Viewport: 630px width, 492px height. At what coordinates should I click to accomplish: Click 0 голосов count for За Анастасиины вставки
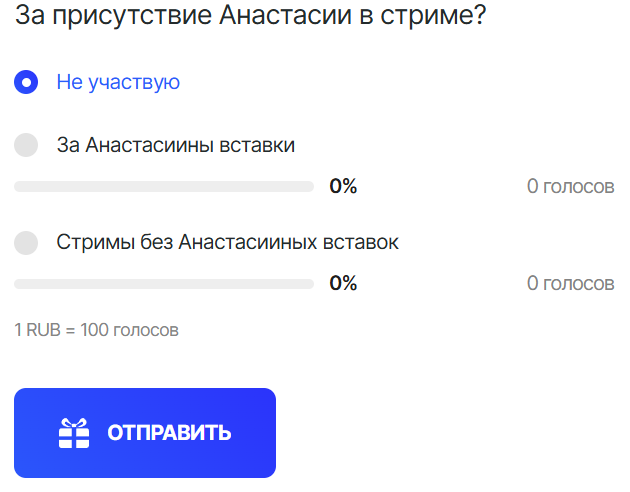pos(570,187)
